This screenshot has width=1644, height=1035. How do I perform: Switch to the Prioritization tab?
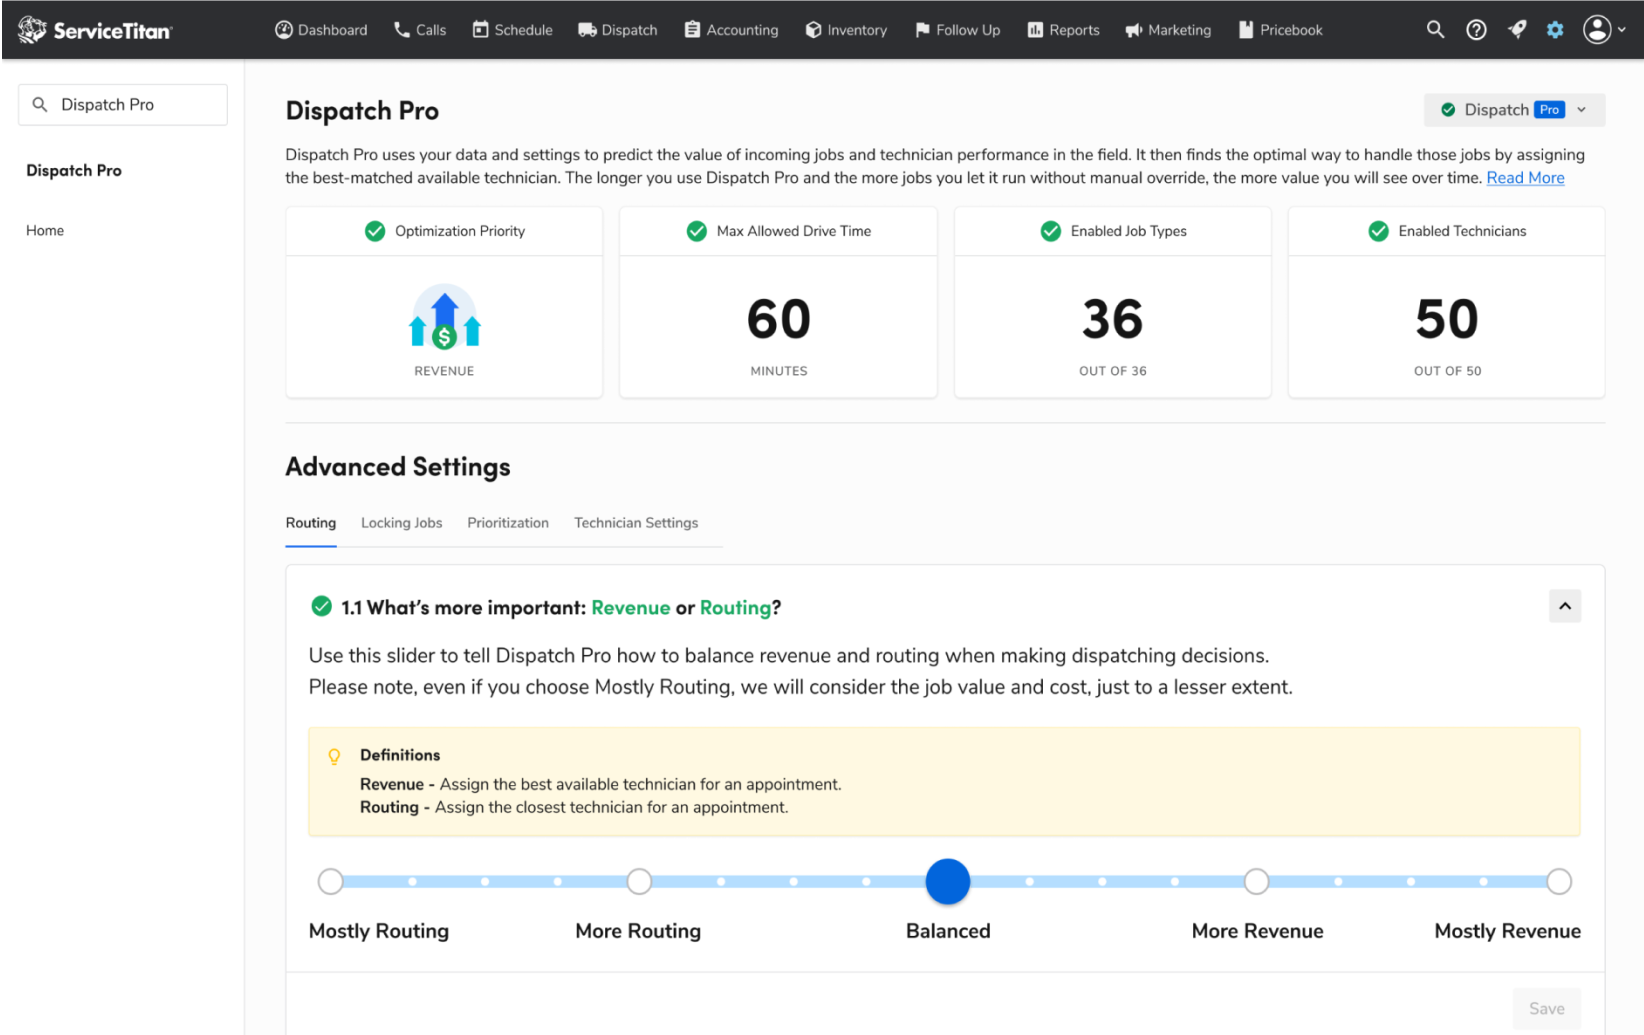pos(508,523)
